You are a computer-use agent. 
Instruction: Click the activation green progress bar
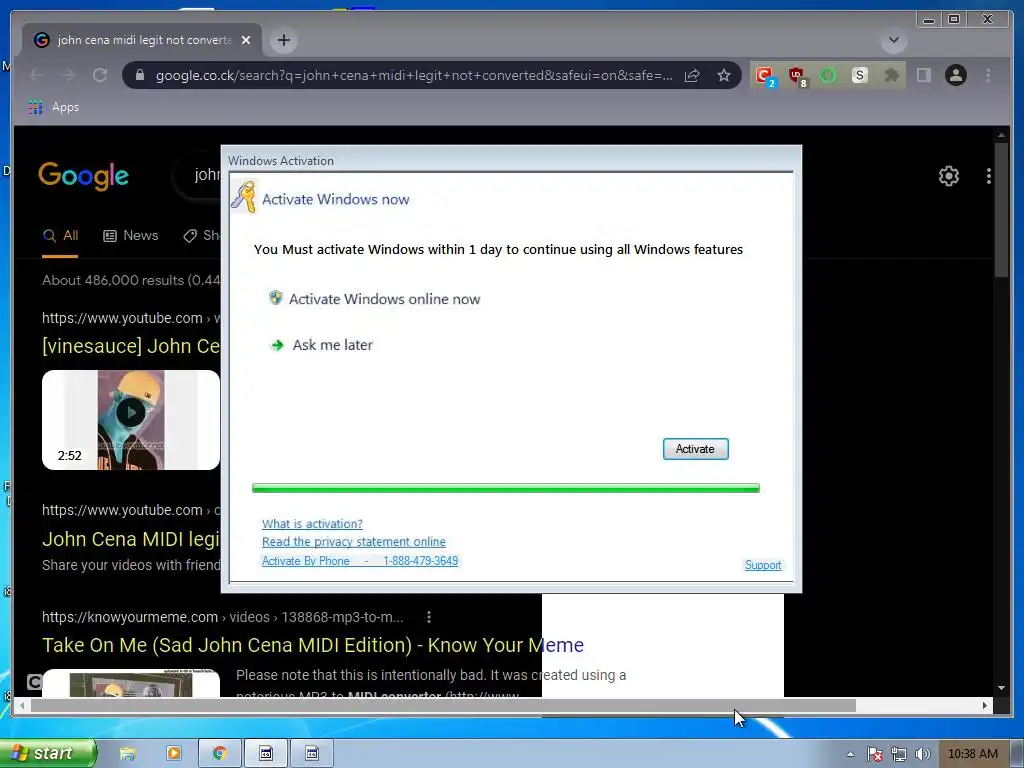pos(505,488)
